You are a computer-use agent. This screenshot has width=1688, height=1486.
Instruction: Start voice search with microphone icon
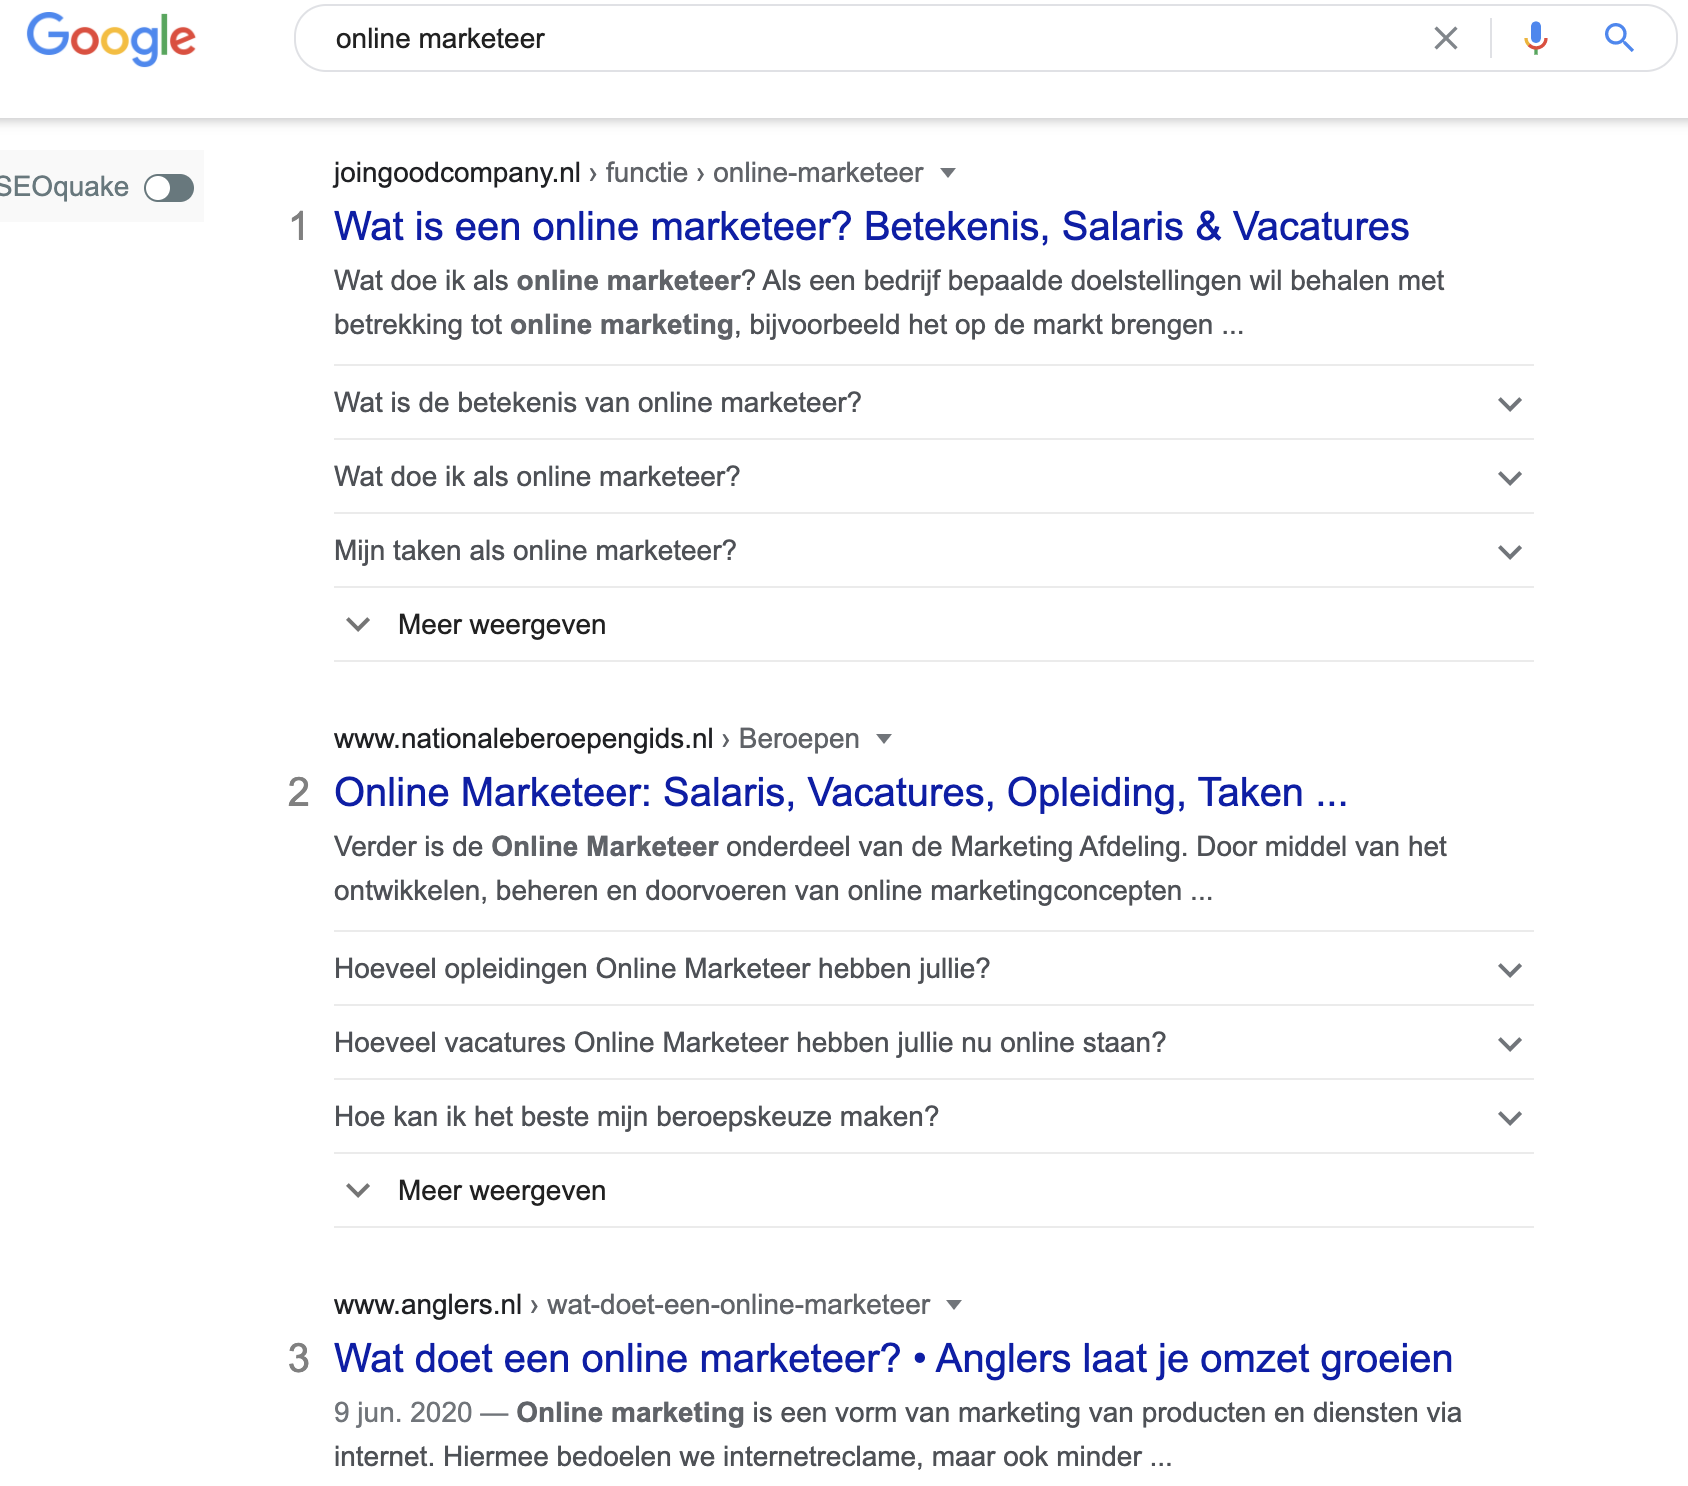tap(1536, 38)
